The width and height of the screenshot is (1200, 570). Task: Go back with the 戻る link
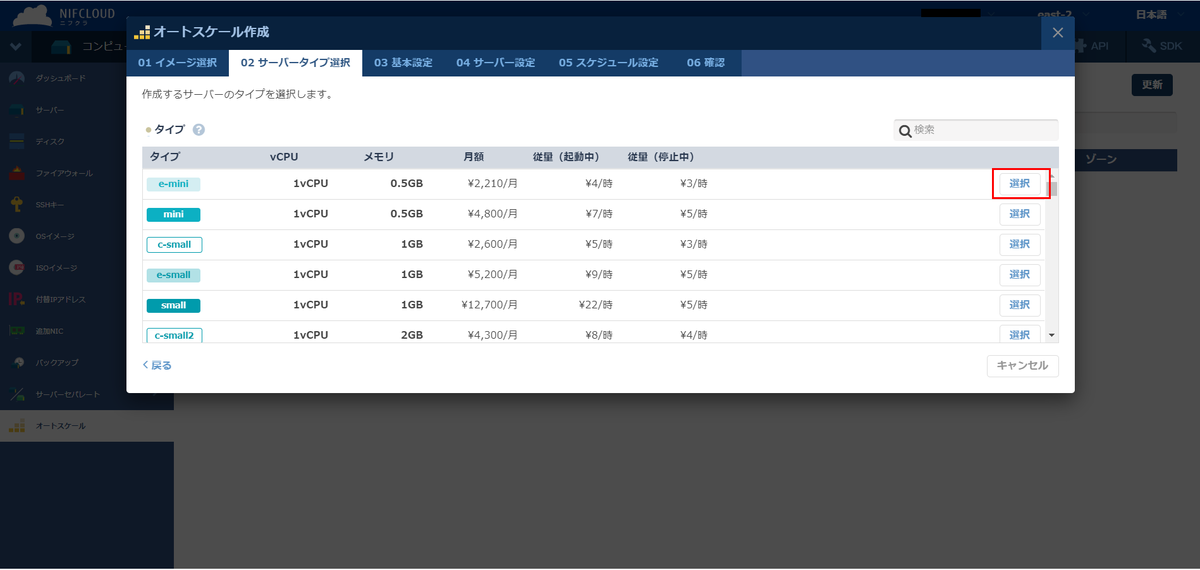click(157, 365)
